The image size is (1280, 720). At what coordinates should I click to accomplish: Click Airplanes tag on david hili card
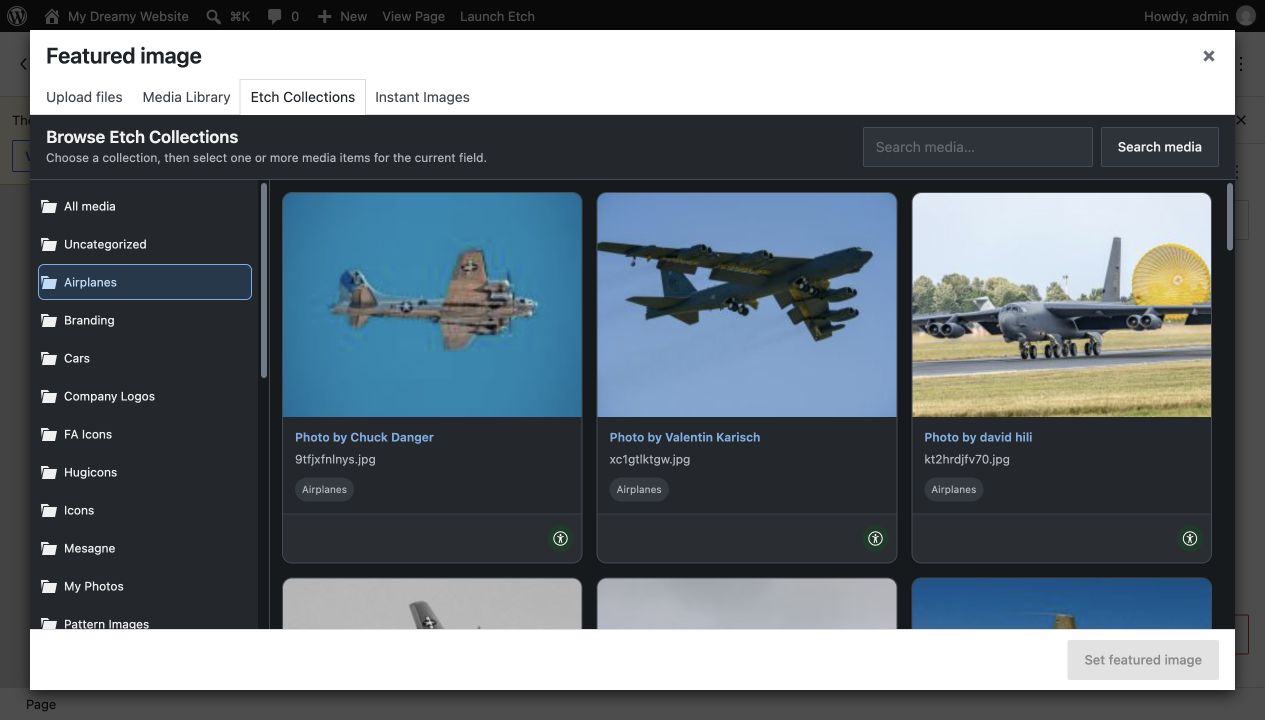(953, 489)
